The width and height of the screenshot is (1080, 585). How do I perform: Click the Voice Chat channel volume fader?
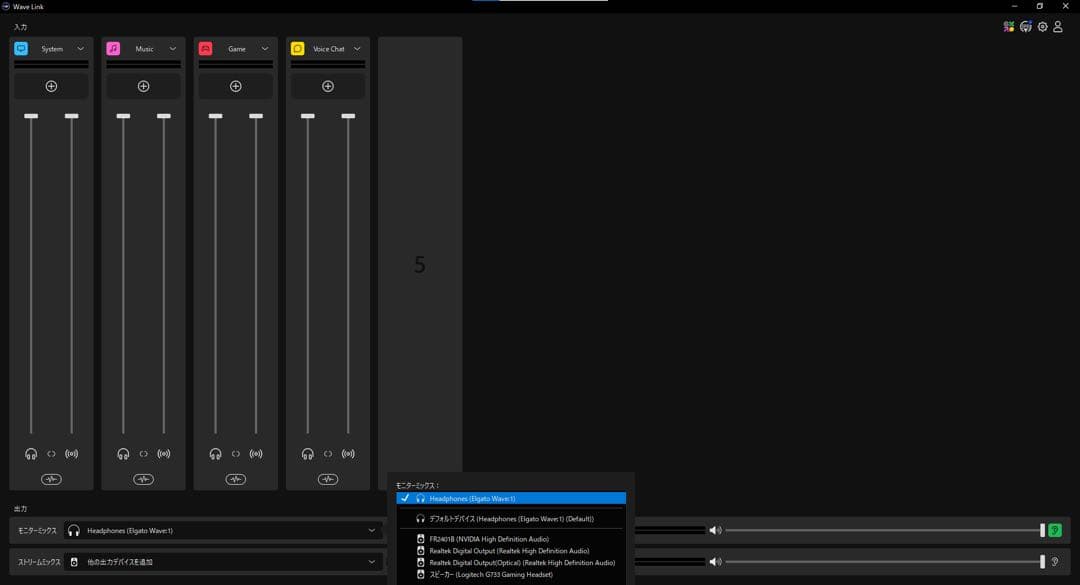[x=308, y=280]
